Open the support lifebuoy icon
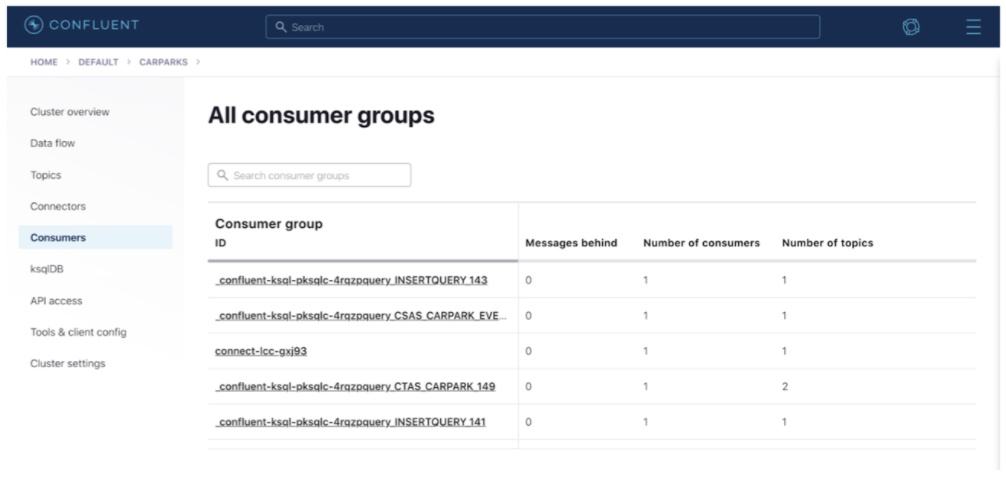This screenshot has width=1006, height=480. click(910, 26)
